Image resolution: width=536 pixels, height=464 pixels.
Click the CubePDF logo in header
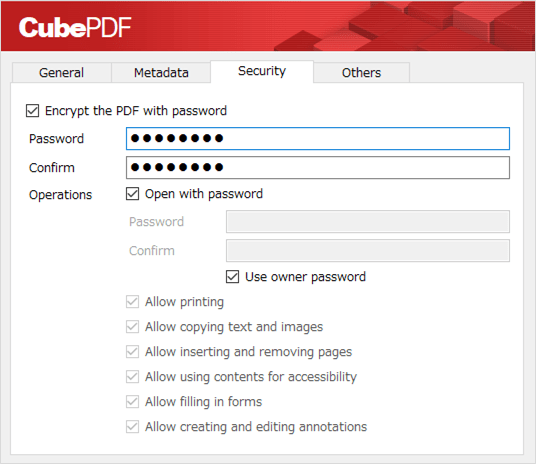pos(75,27)
